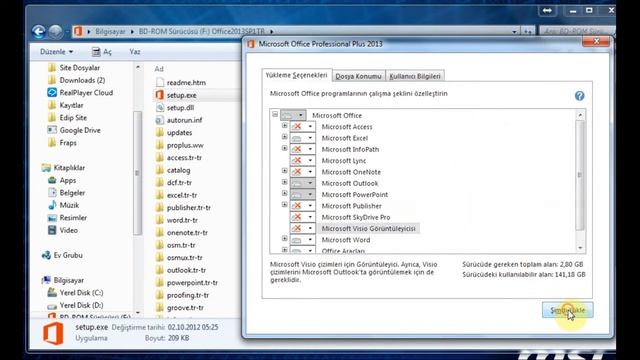
Task: Select setup.exe file icon
Action: point(159,95)
